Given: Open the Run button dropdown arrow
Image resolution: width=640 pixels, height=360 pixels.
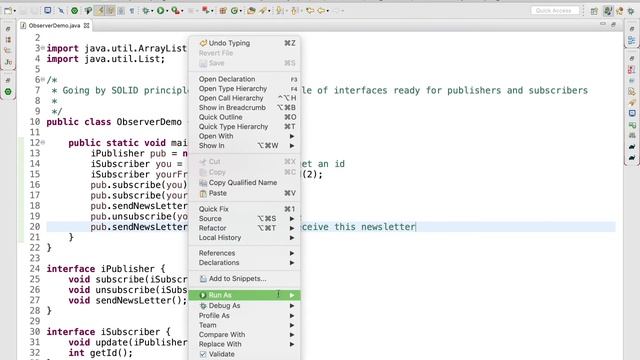Looking at the screenshot, I should [x=167, y=11].
